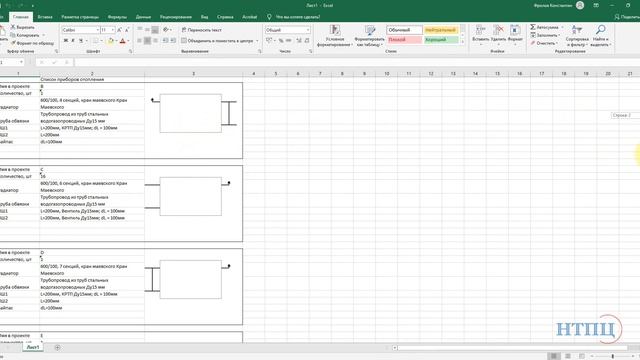Click the Decrease Font Size icon

[127, 30]
